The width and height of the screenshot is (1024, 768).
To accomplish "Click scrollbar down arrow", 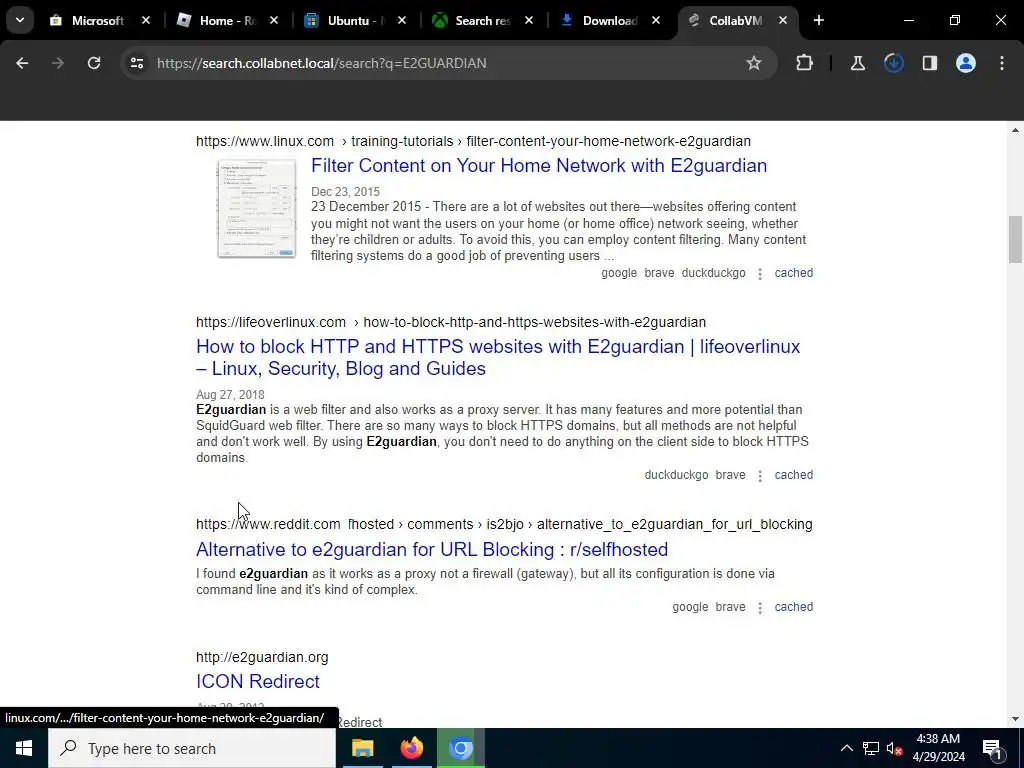I will pyautogui.click(x=1015, y=719).
